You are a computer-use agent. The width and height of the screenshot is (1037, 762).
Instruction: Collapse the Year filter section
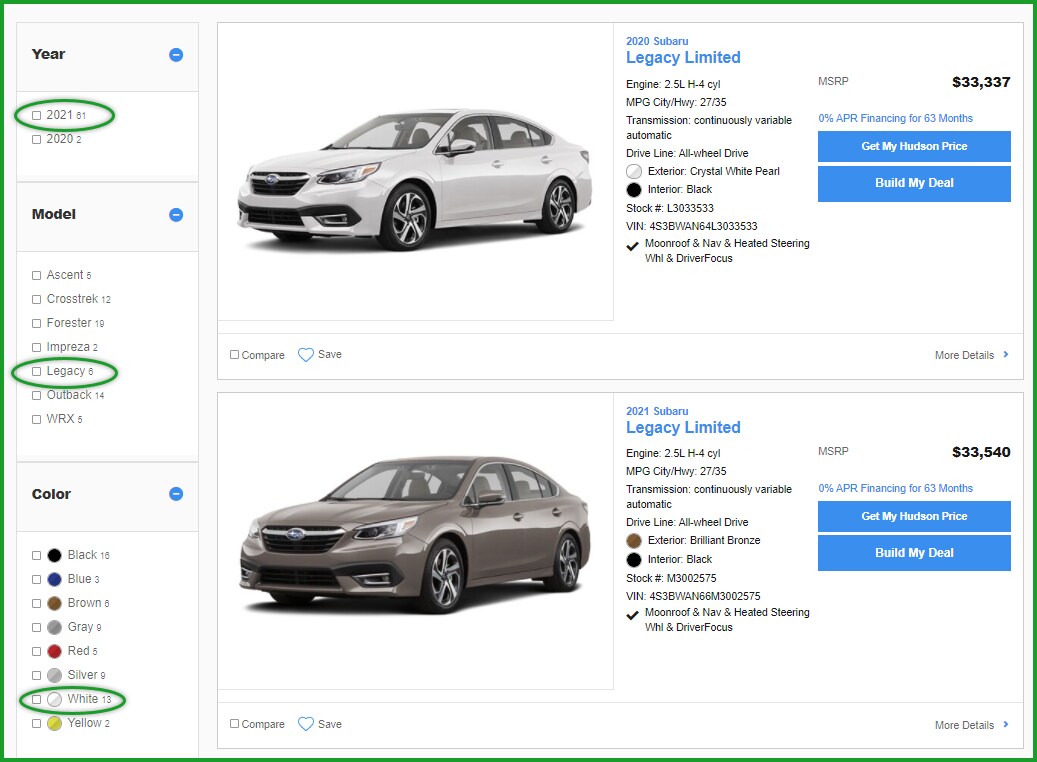[x=176, y=55]
